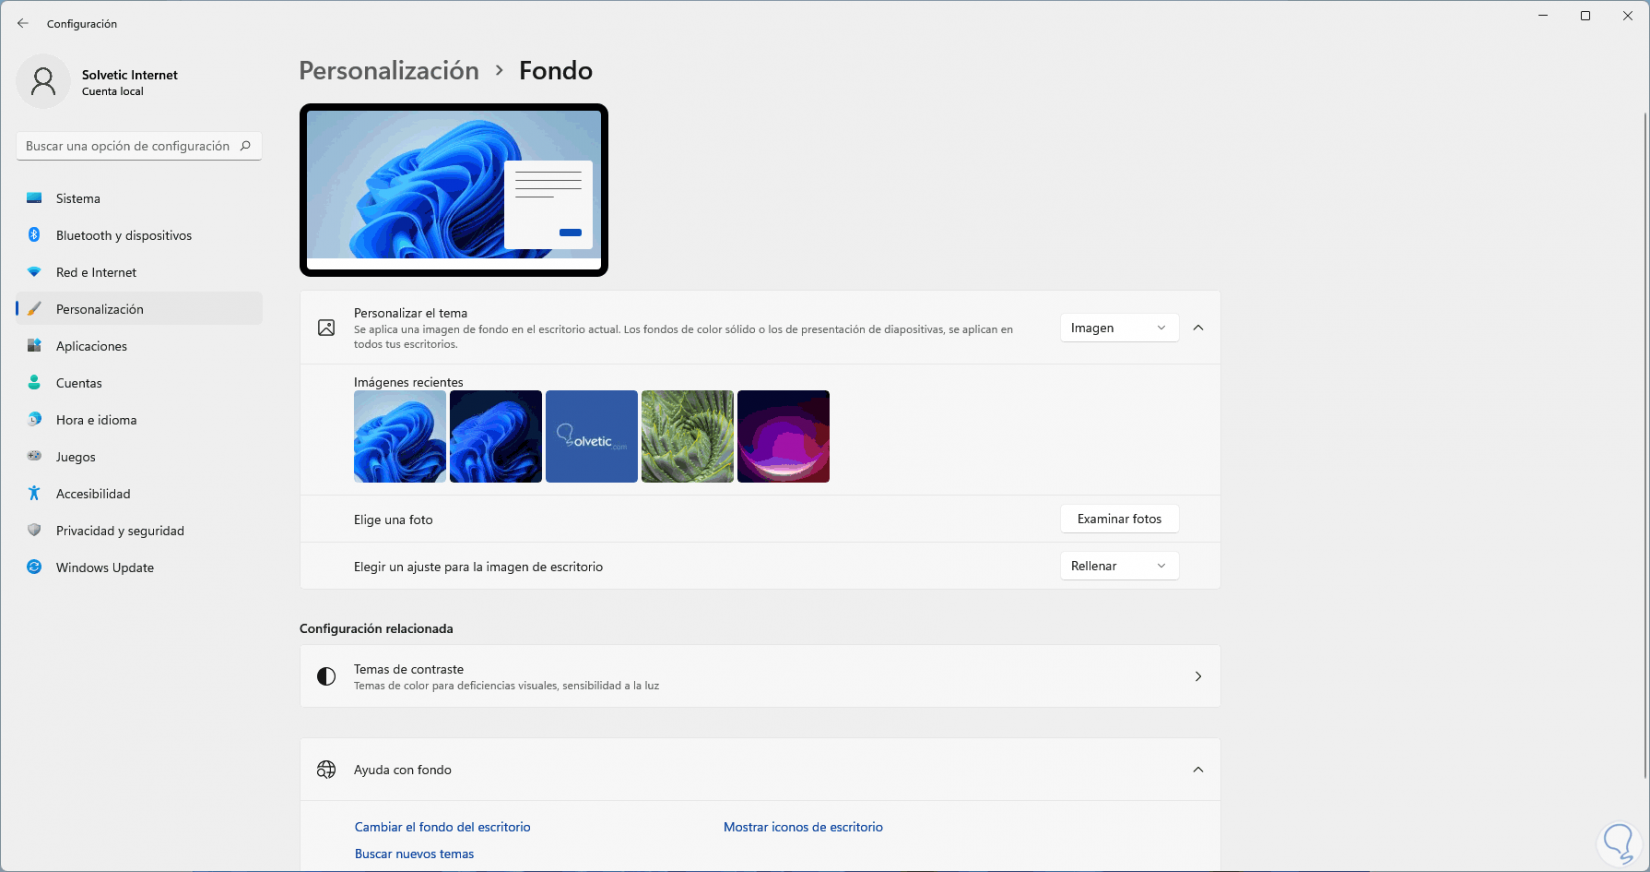Open the Cuentas section
This screenshot has width=1650, height=872.
(139, 383)
